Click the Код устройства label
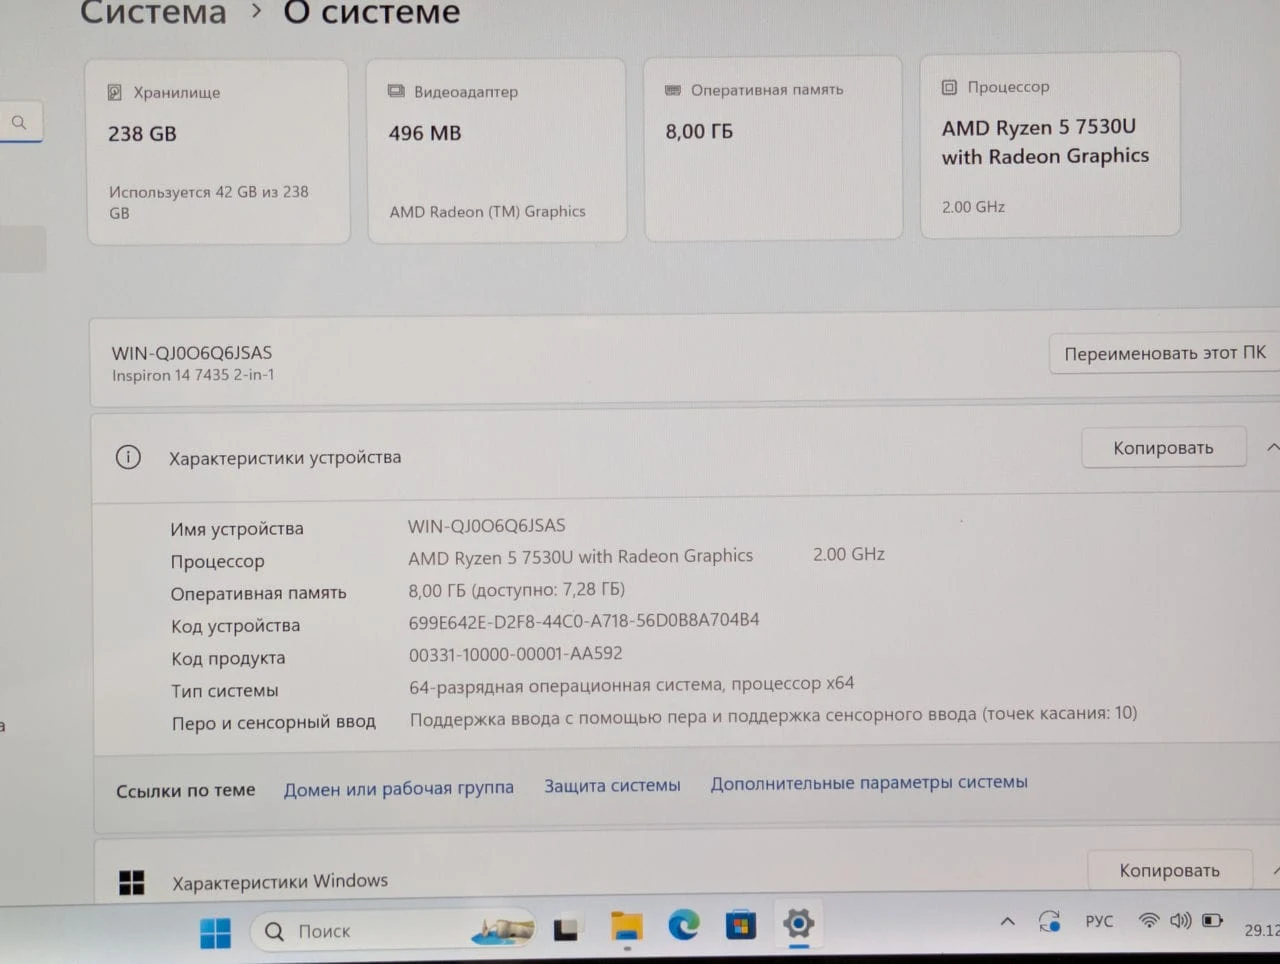 (x=235, y=626)
